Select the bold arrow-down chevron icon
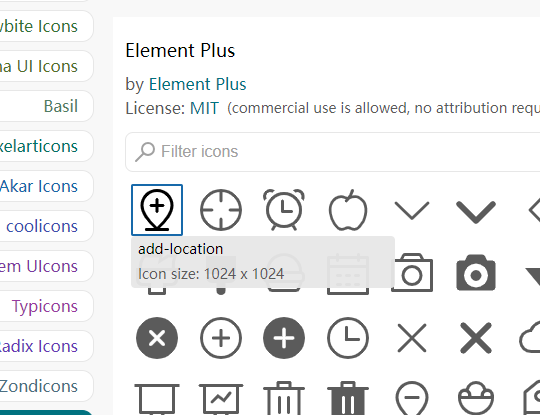 point(476,212)
